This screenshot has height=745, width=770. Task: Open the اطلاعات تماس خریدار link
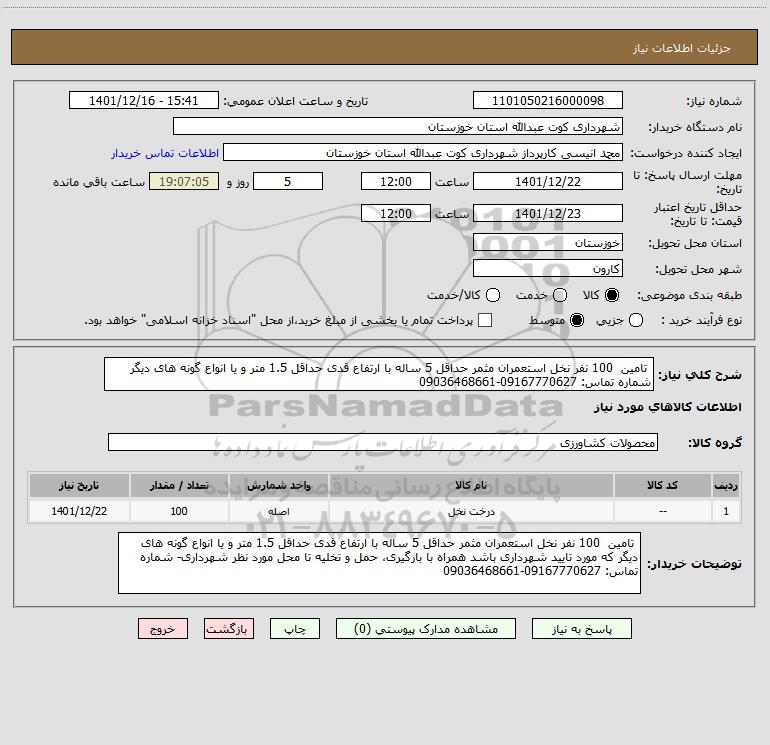tap(165, 153)
